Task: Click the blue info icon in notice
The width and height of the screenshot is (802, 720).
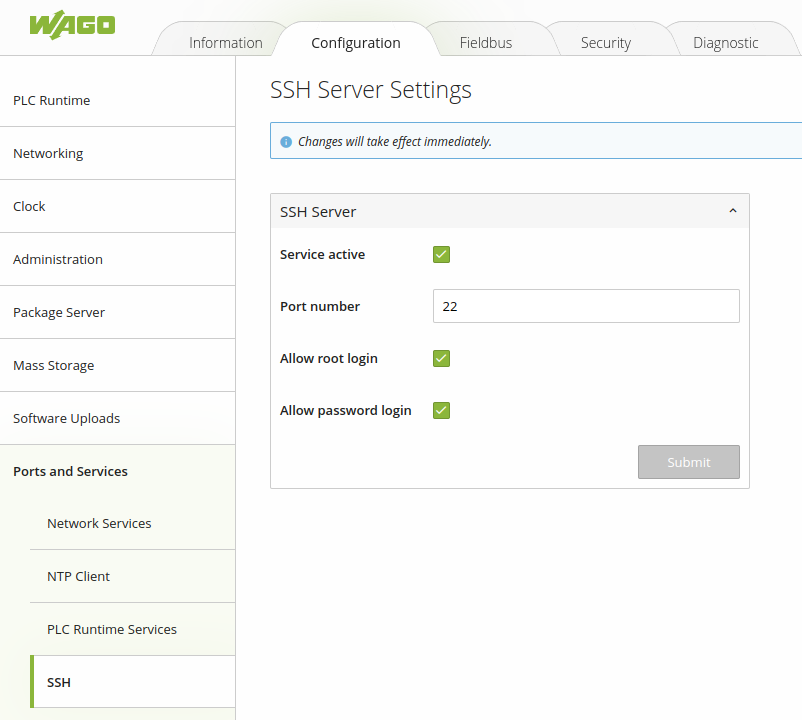Action: coord(286,142)
